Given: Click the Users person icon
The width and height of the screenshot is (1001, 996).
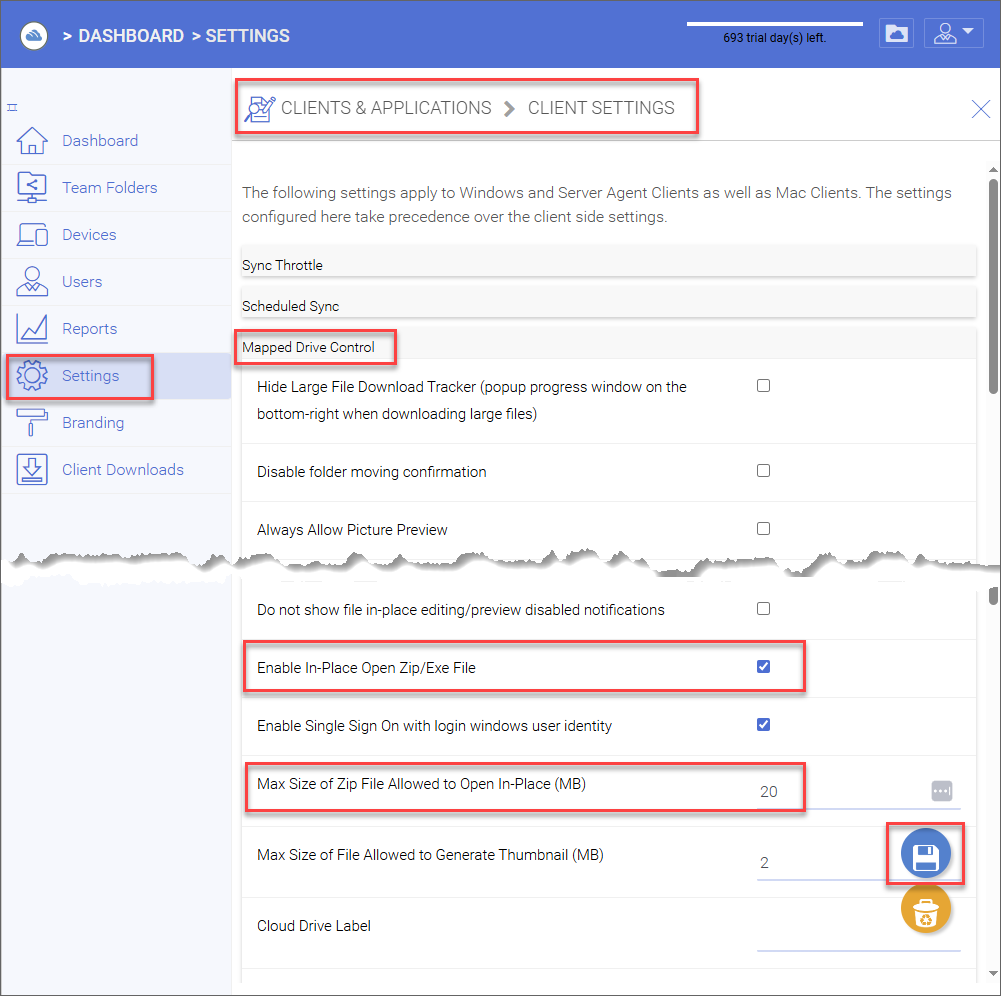Looking at the screenshot, I should [x=32, y=282].
